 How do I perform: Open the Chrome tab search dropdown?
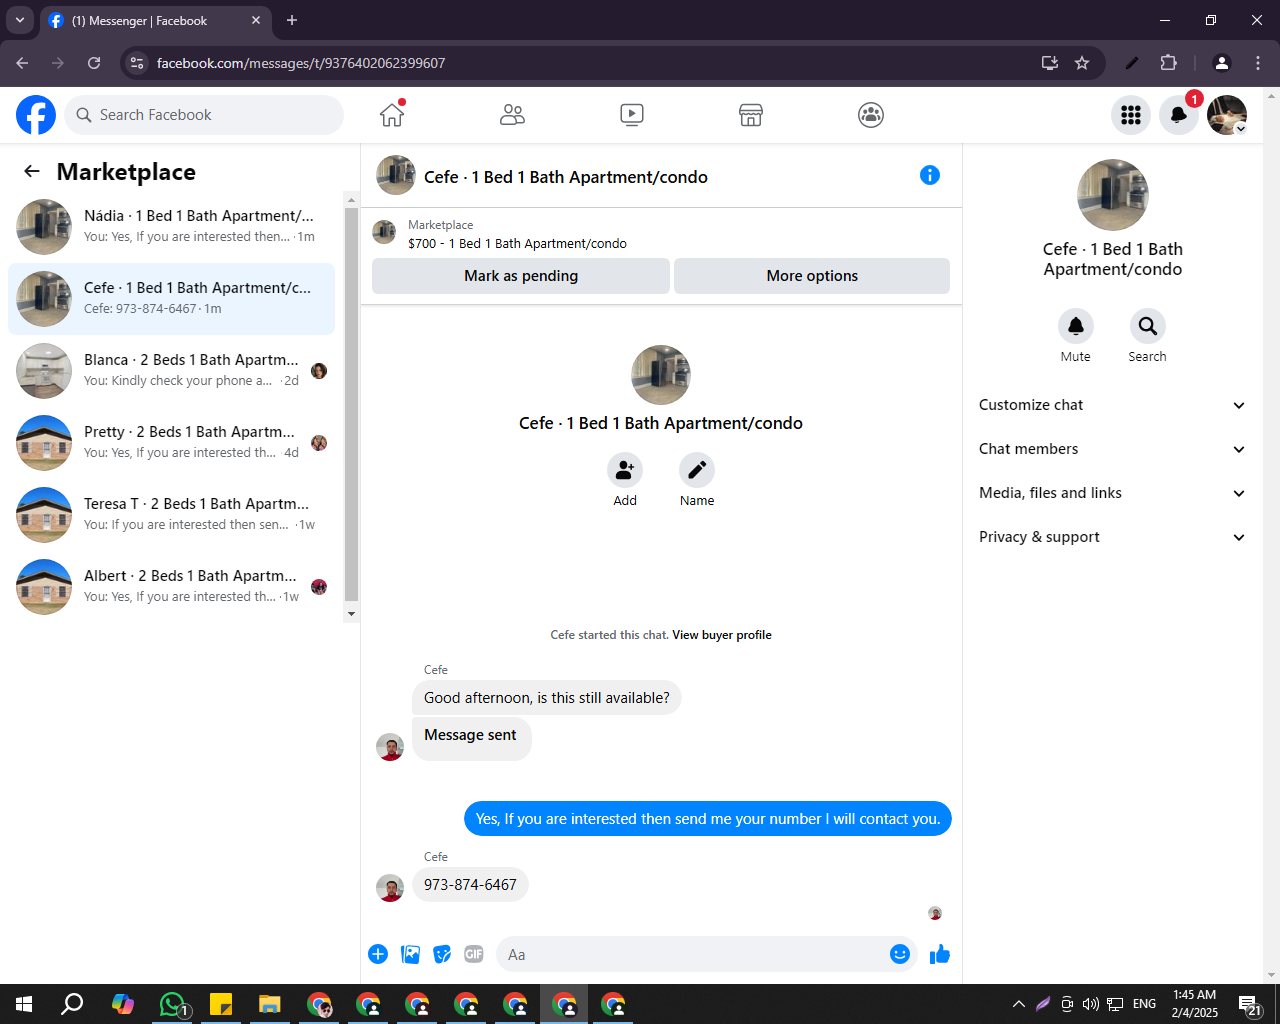click(20, 20)
